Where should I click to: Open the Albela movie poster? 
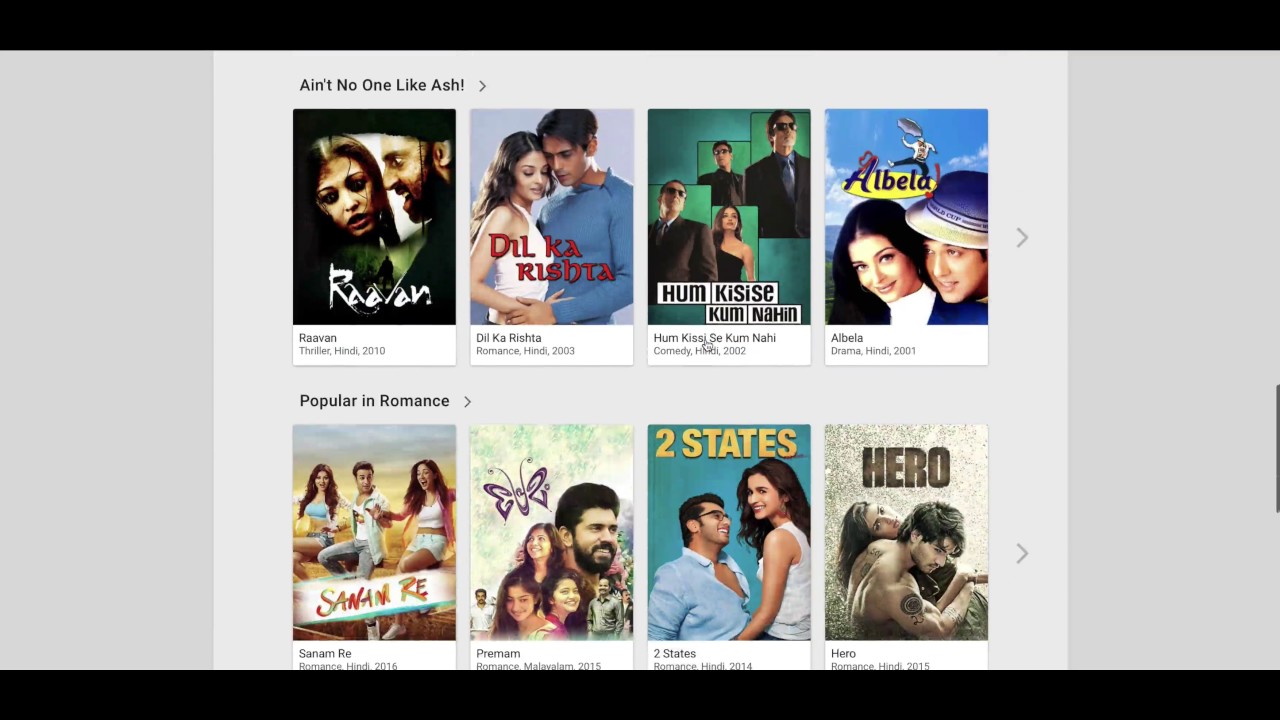pos(906,217)
